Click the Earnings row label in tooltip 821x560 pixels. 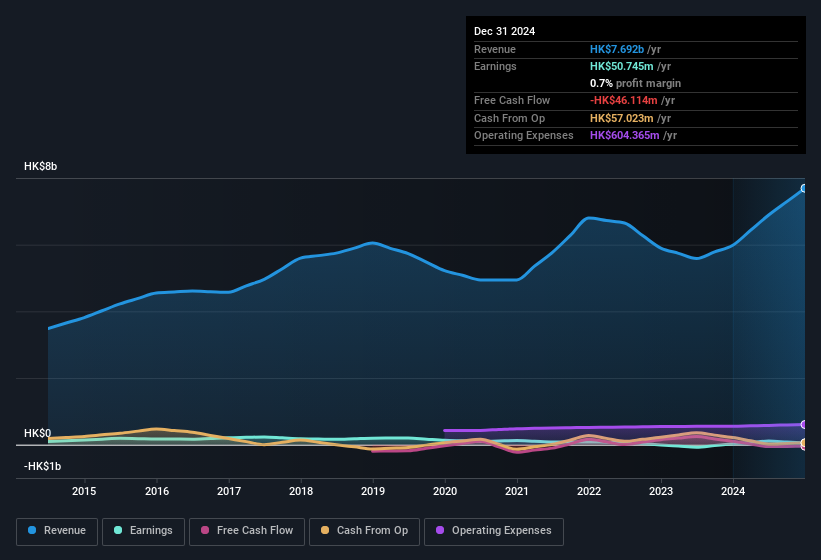click(495, 66)
